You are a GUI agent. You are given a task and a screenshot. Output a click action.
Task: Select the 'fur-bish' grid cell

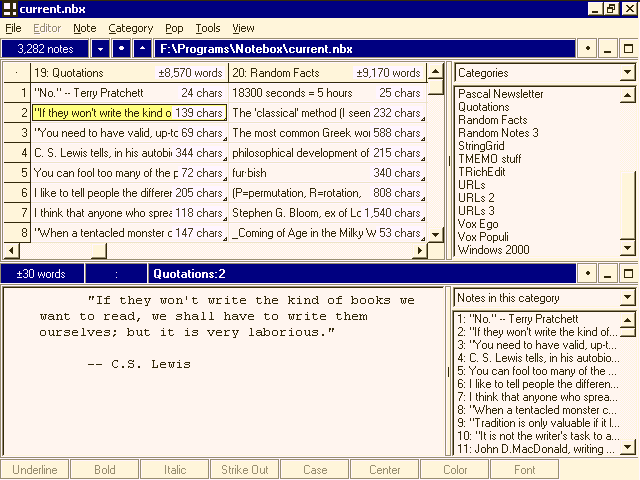click(327, 173)
